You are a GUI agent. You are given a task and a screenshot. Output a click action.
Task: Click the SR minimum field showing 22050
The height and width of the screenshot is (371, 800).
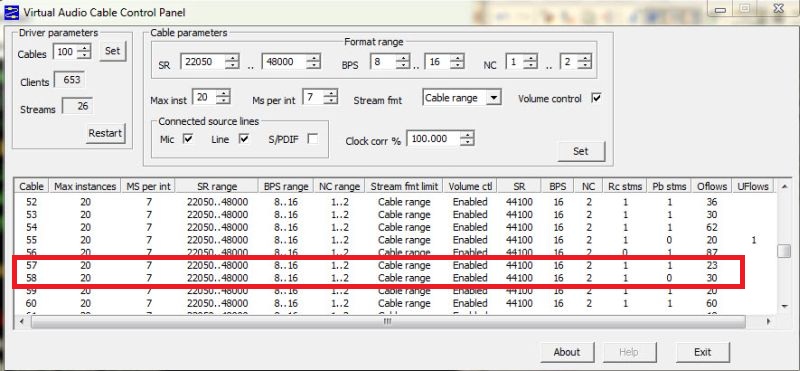203,62
